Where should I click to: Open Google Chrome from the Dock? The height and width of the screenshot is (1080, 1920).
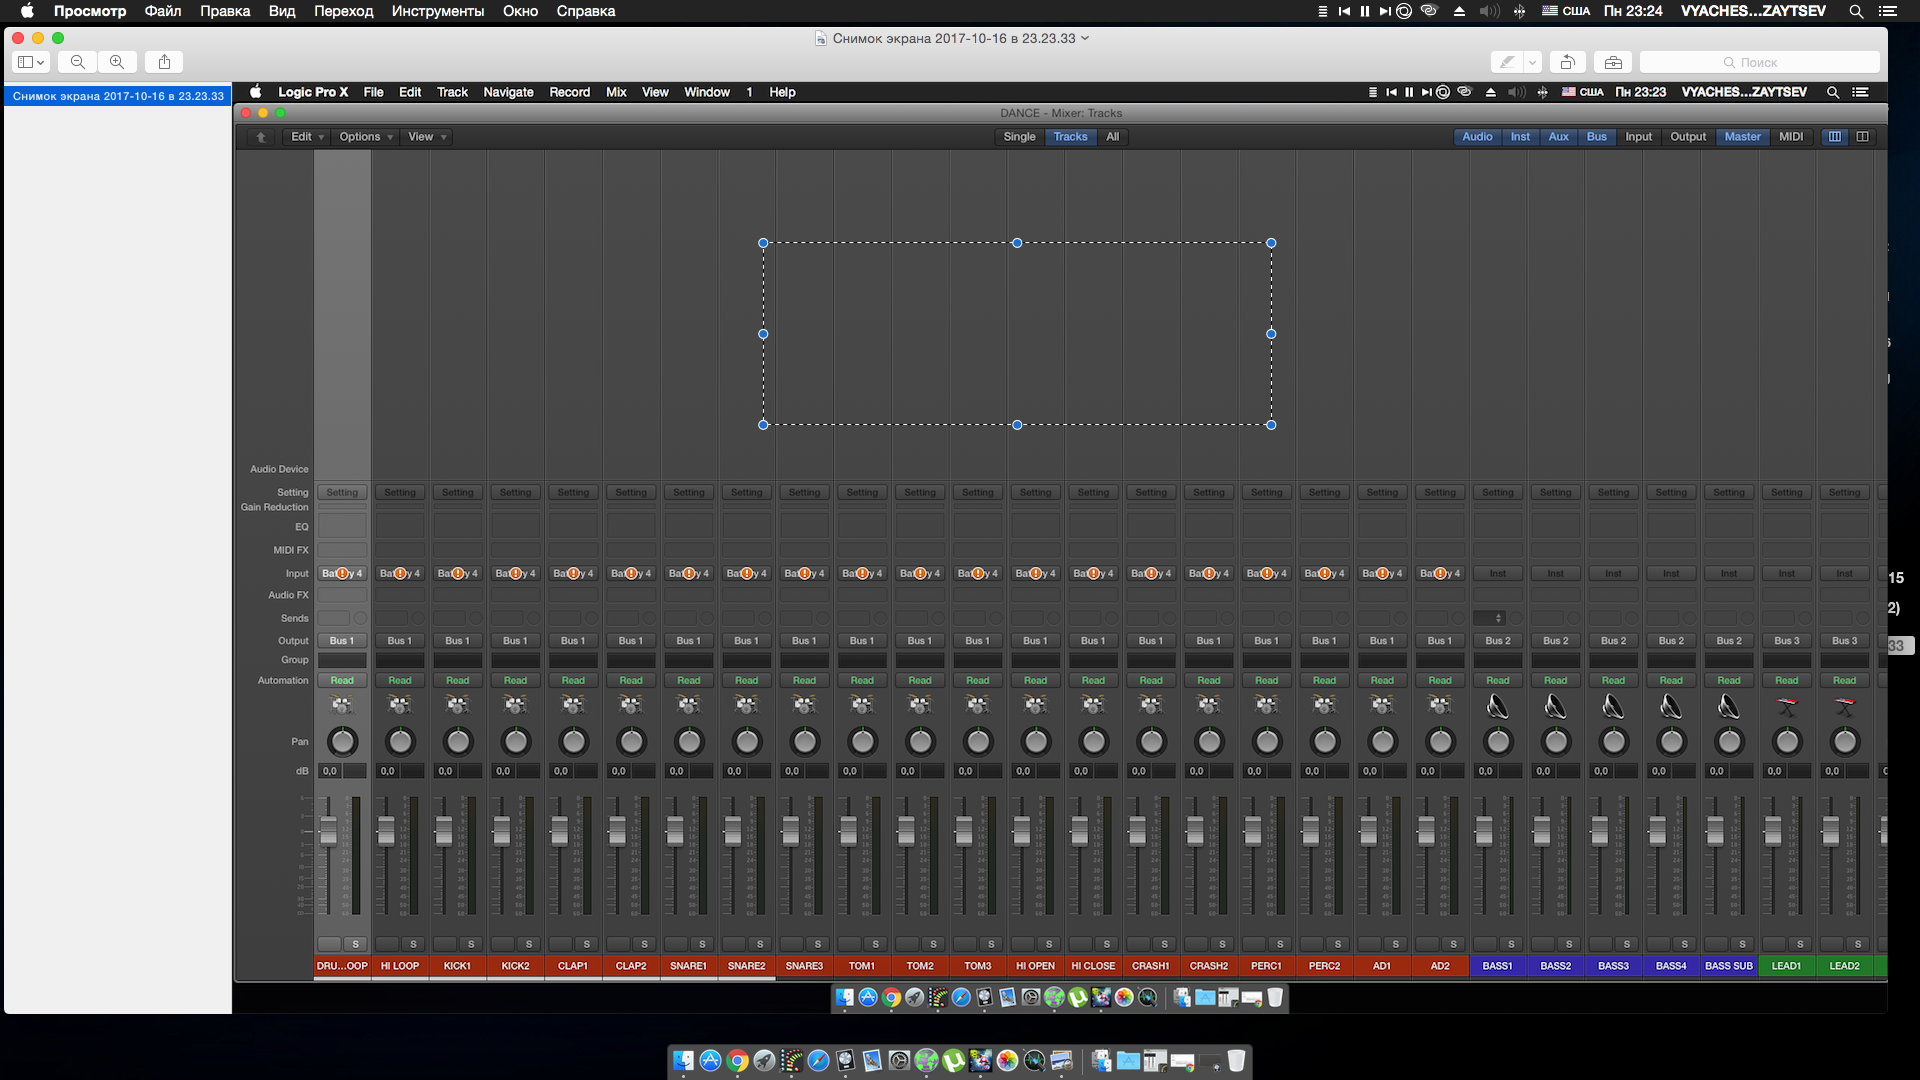pyautogui.click(x=737, y=1061)
